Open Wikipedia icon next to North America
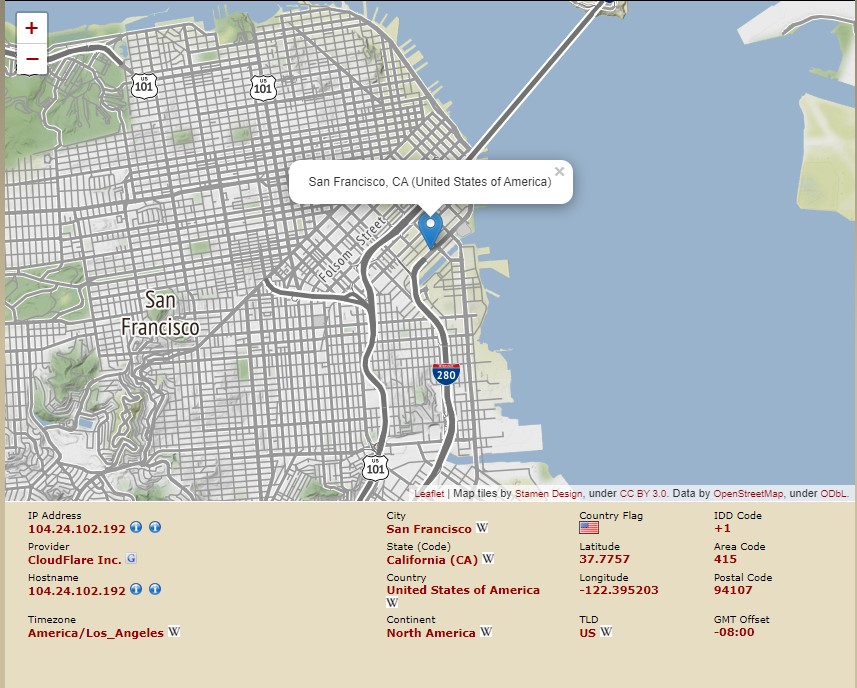The image size is (857, 688). click(x=486, y=632)
